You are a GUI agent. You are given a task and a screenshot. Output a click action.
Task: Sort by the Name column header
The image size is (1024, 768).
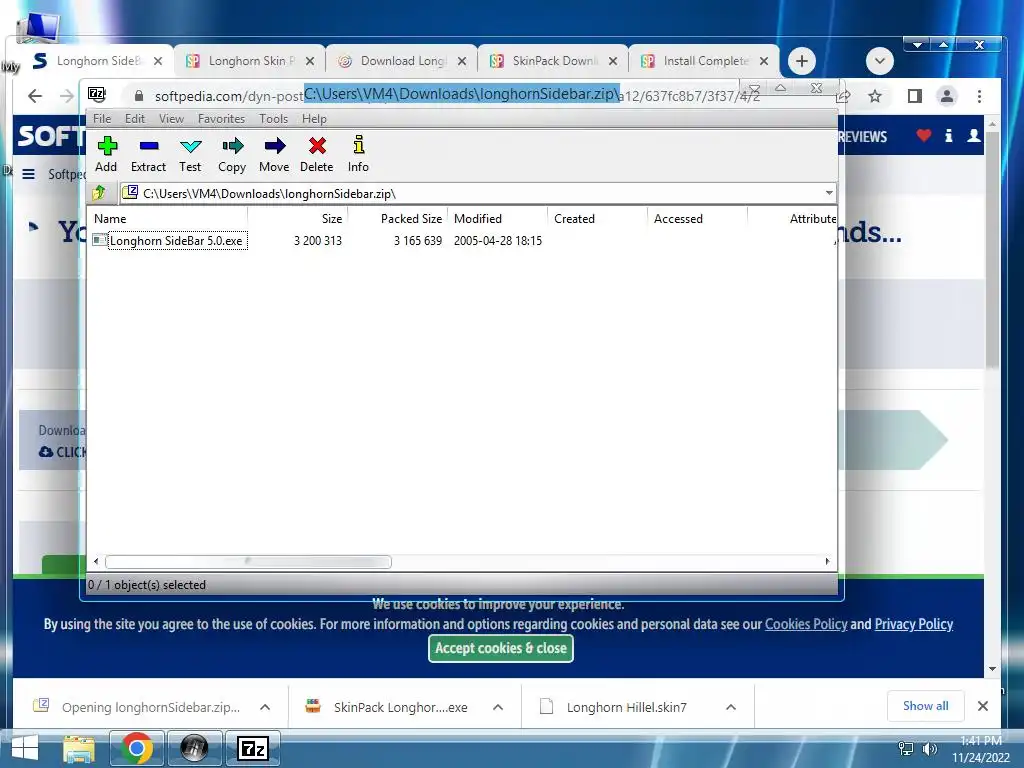pos(167,219)
